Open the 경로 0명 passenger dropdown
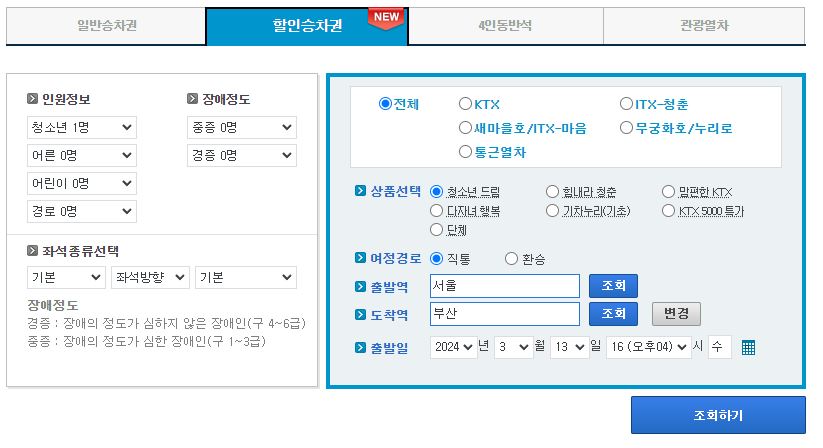Image resolution: width=823 pixels, height=448 pixels. [82, 211]
